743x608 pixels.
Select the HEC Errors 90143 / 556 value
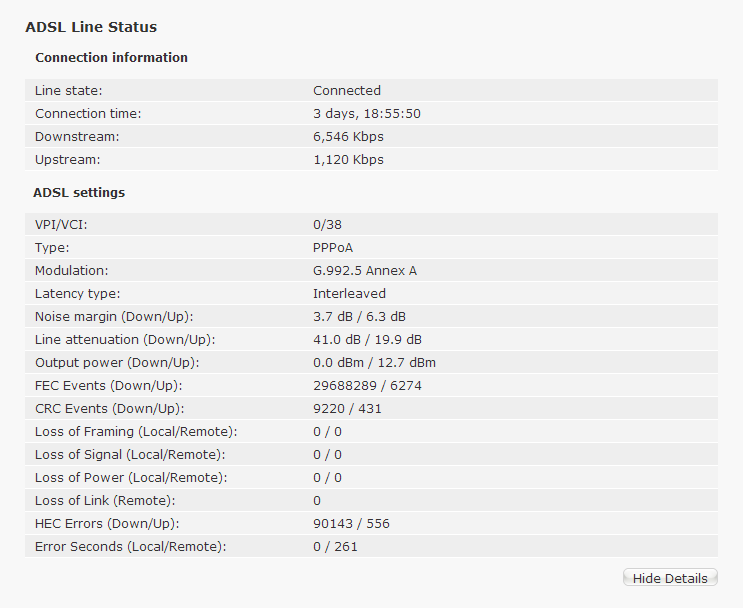point(351,524)
